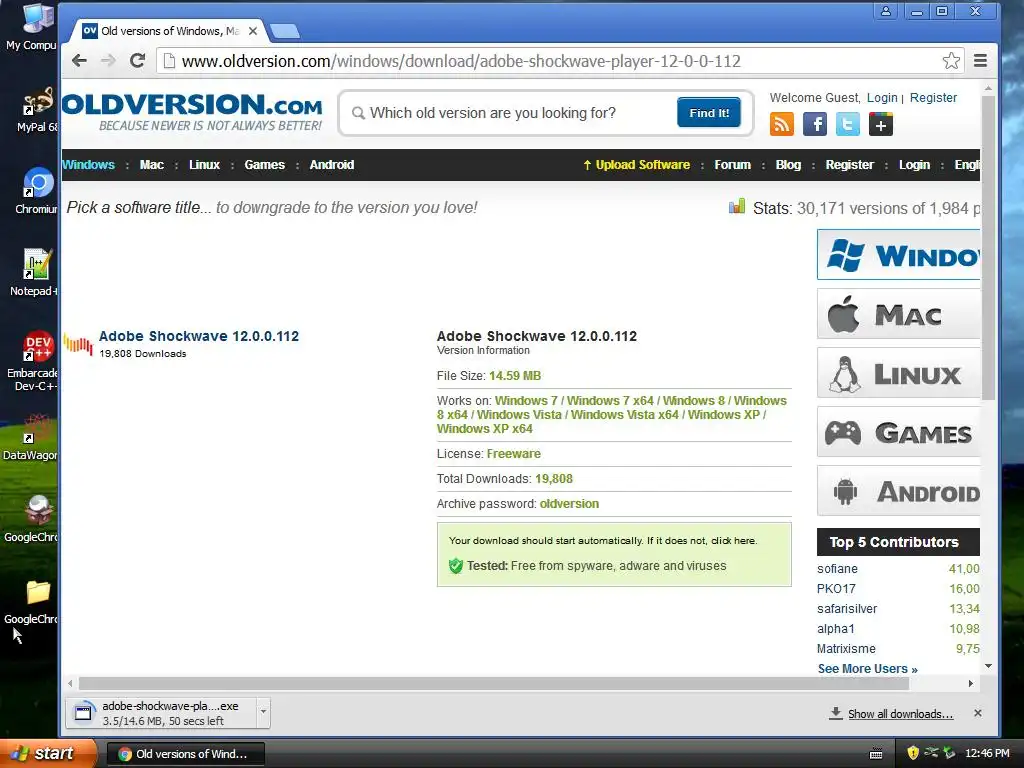Click the Login link beside Welcome Guest
The image size is (1024, 768).
882,97
